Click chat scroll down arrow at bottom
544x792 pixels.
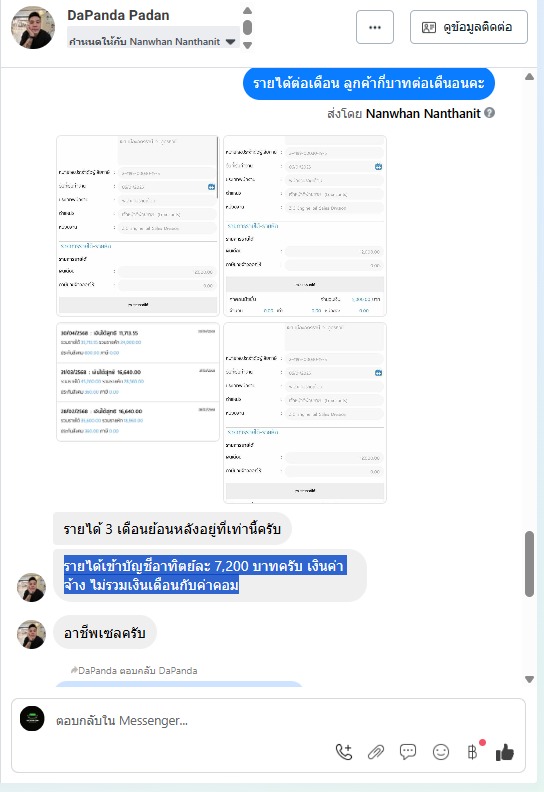(529, 679)
